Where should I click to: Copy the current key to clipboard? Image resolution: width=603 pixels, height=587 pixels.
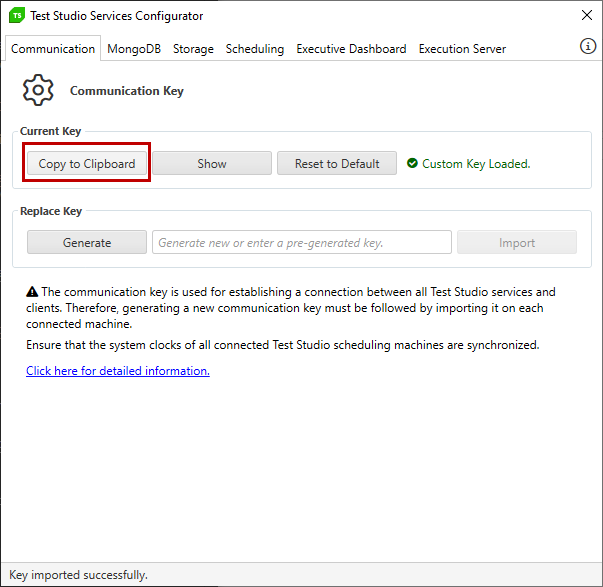point(87,163)
